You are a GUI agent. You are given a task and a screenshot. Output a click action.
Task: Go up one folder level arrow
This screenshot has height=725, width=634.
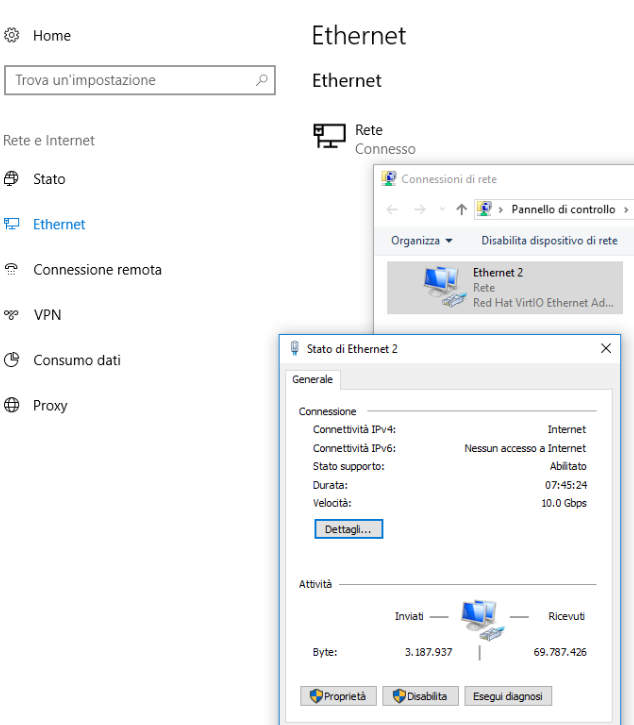tap(461, 210)
